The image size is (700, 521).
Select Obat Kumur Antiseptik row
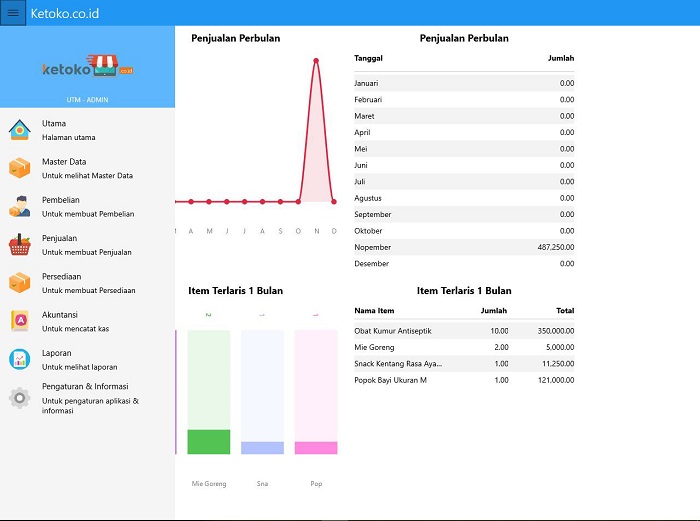[464, 330]
